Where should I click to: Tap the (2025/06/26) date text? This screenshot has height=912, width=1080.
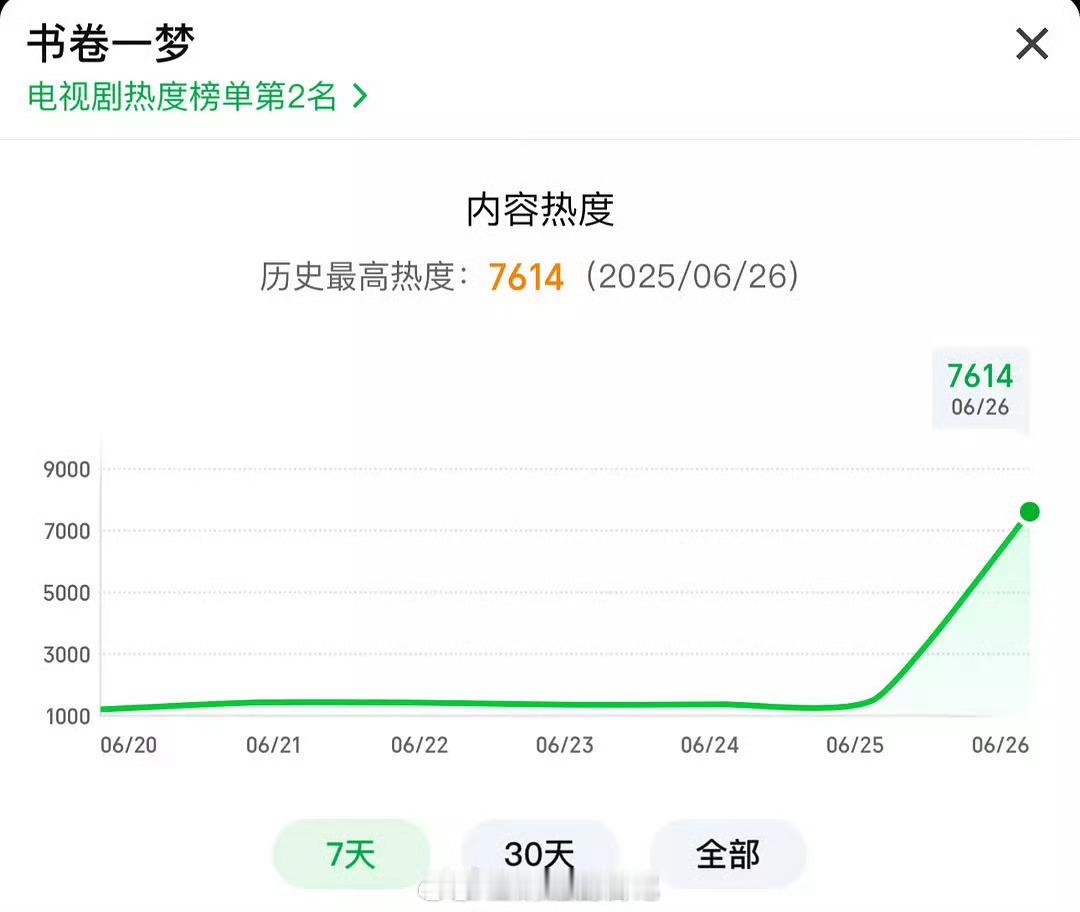pos(692,277)
